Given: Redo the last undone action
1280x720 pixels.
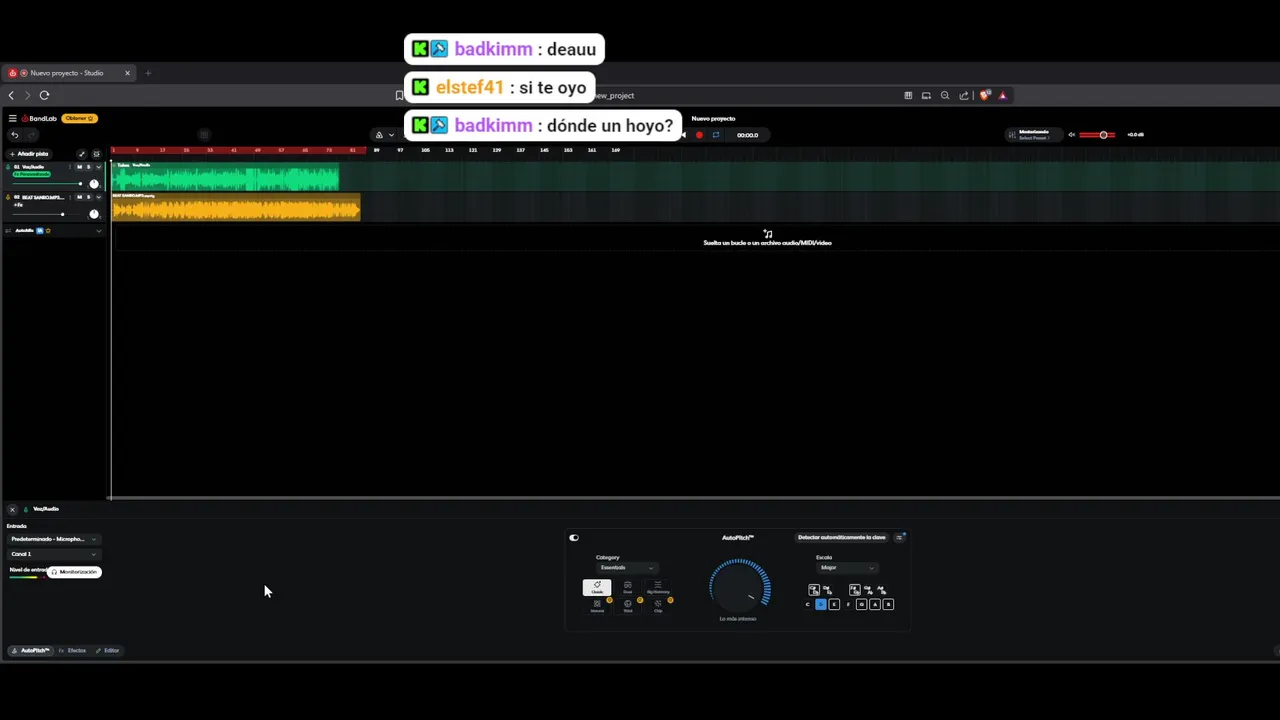Looking at the screenshot, I should click(x=31, y=135).
